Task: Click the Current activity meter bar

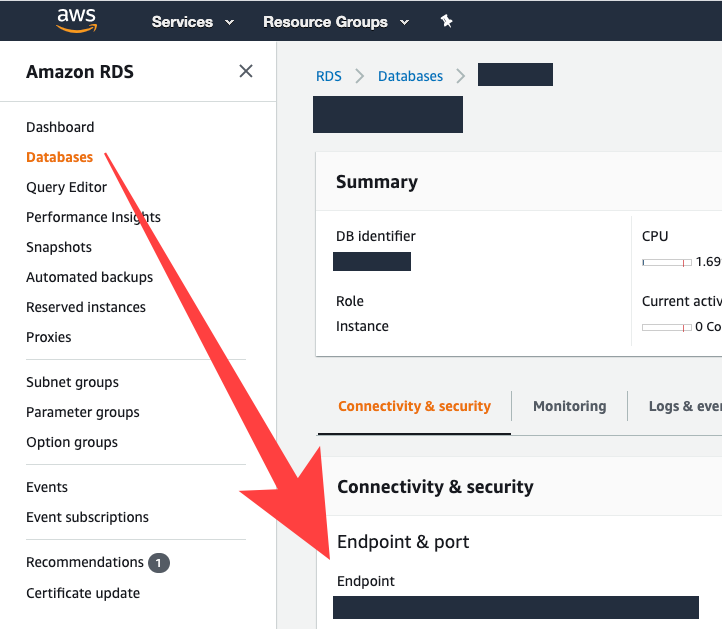Action: (x=667, y=327)
